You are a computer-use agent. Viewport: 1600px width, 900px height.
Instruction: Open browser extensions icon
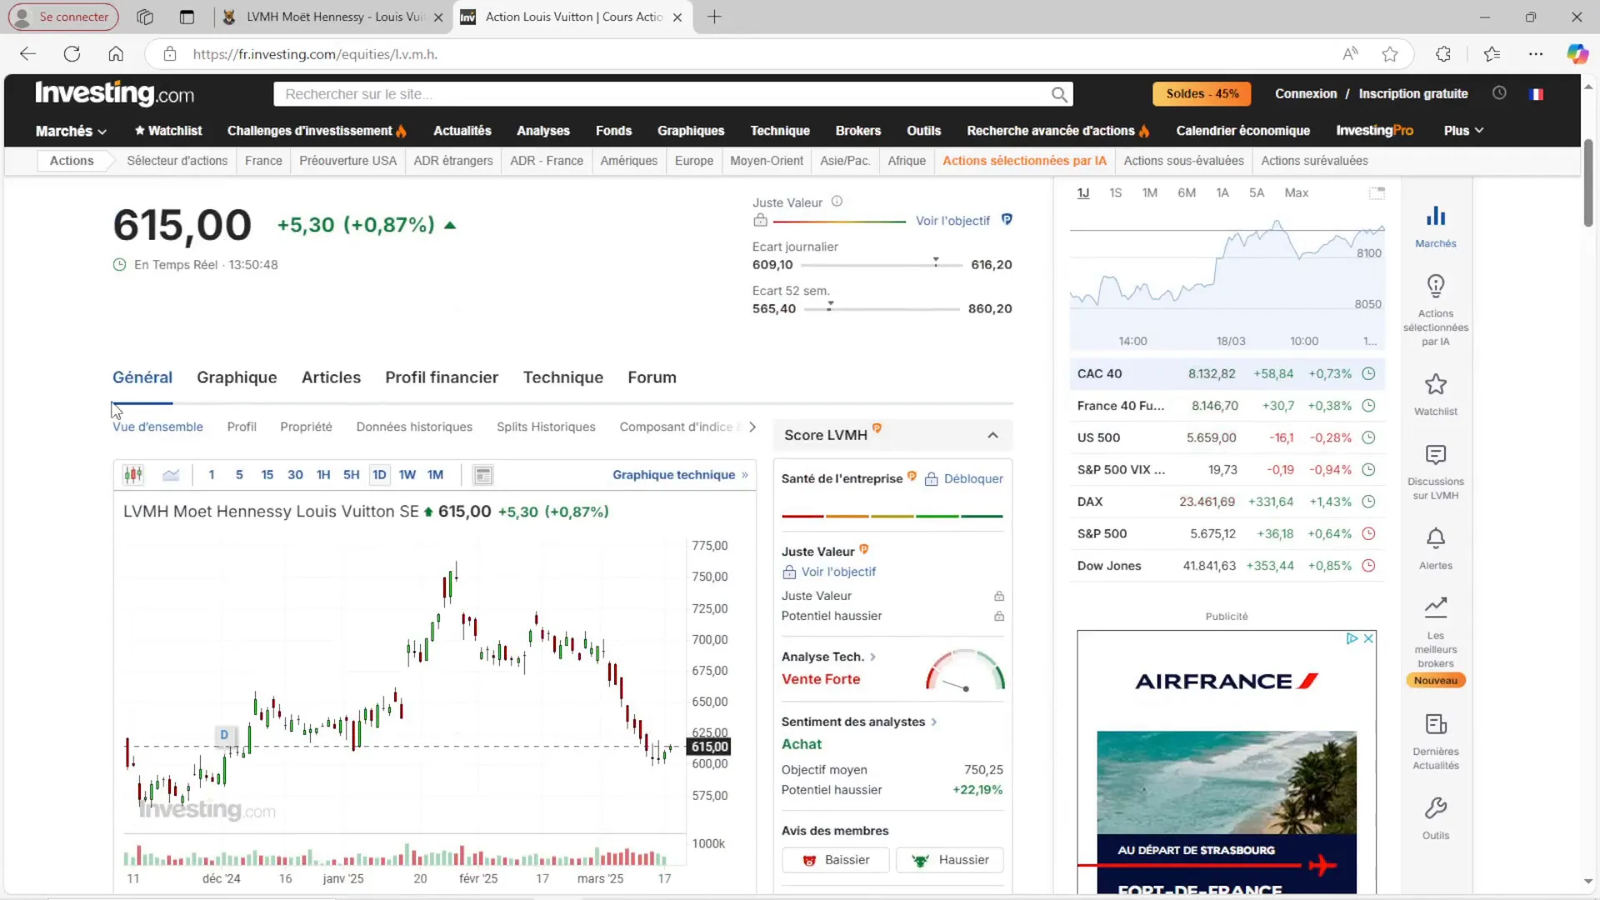point(1443,54)
